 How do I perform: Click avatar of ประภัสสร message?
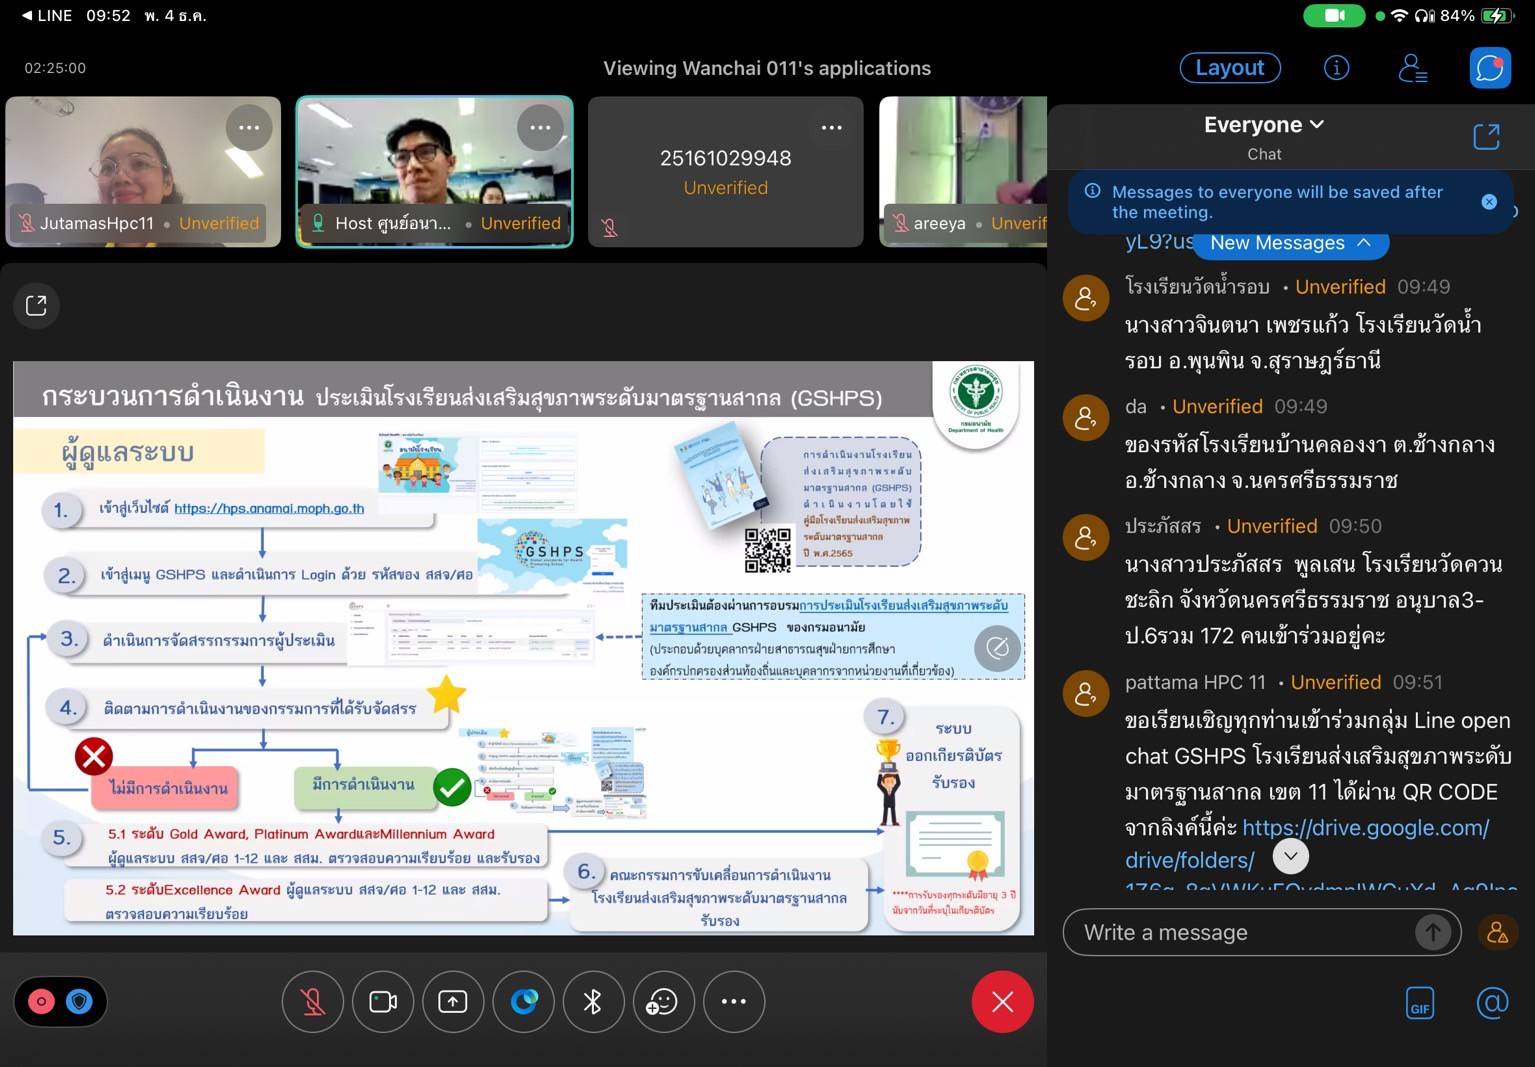1086,538
